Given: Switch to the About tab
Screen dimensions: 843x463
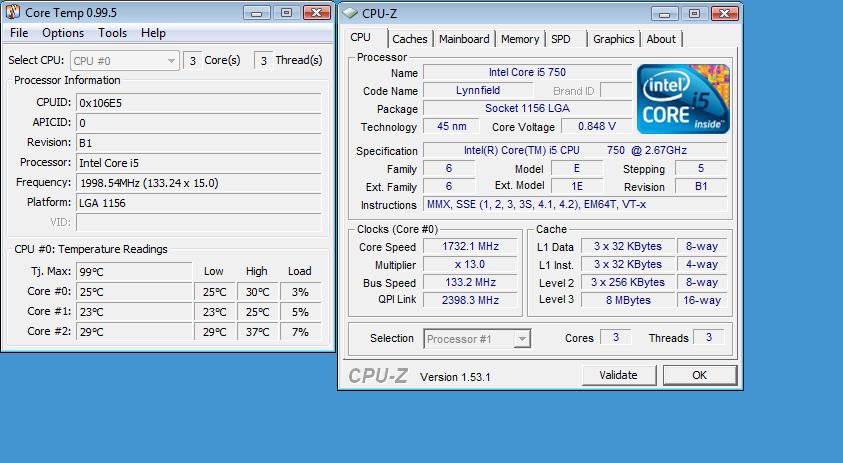Looking at the screenshot, I should [661, 39].
